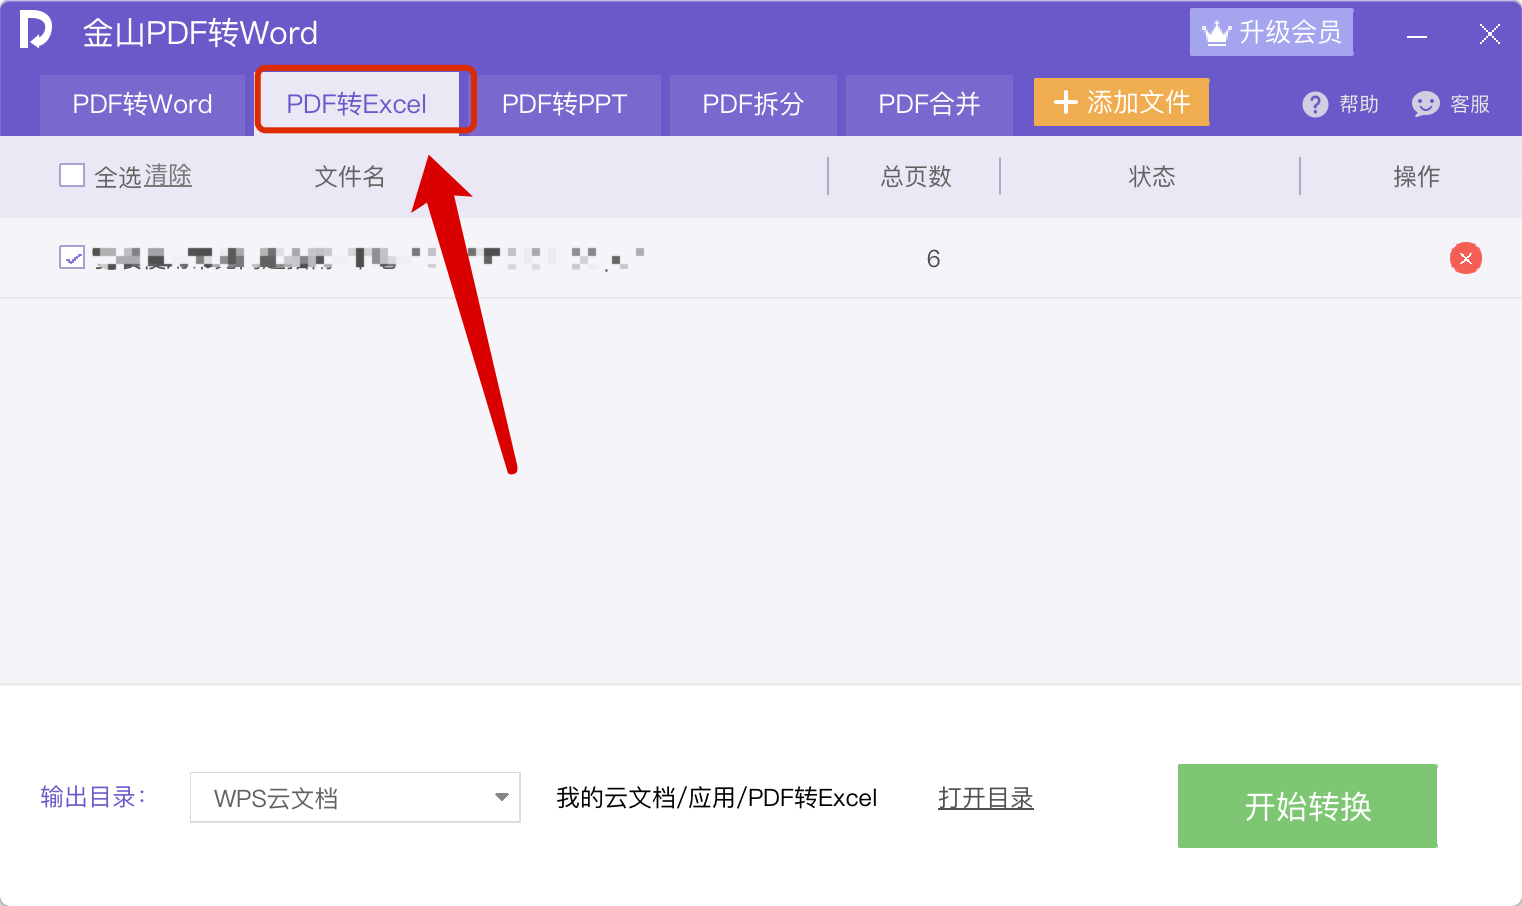The image size is (1522, 906).
Task: Click the 清除 clear link
Action: (x=168, y=177)
